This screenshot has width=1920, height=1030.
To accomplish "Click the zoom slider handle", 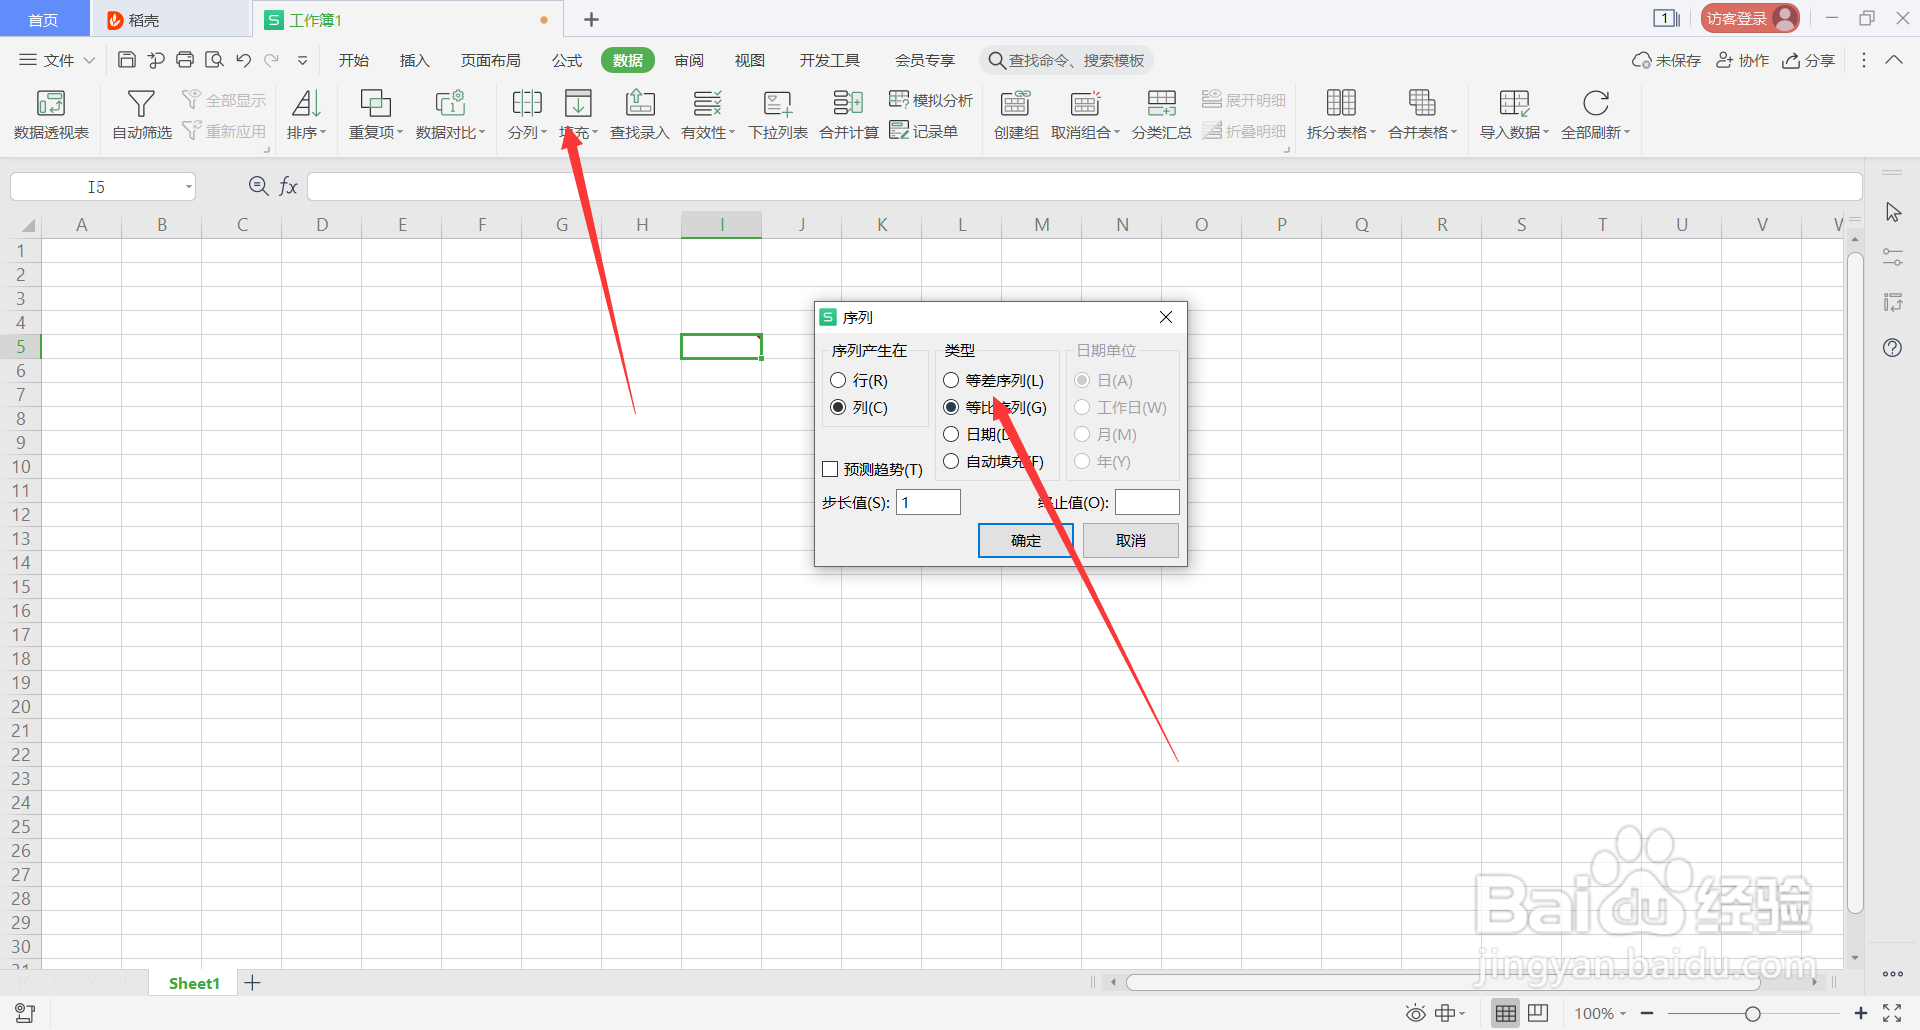I will (x=1752, y=1013).
